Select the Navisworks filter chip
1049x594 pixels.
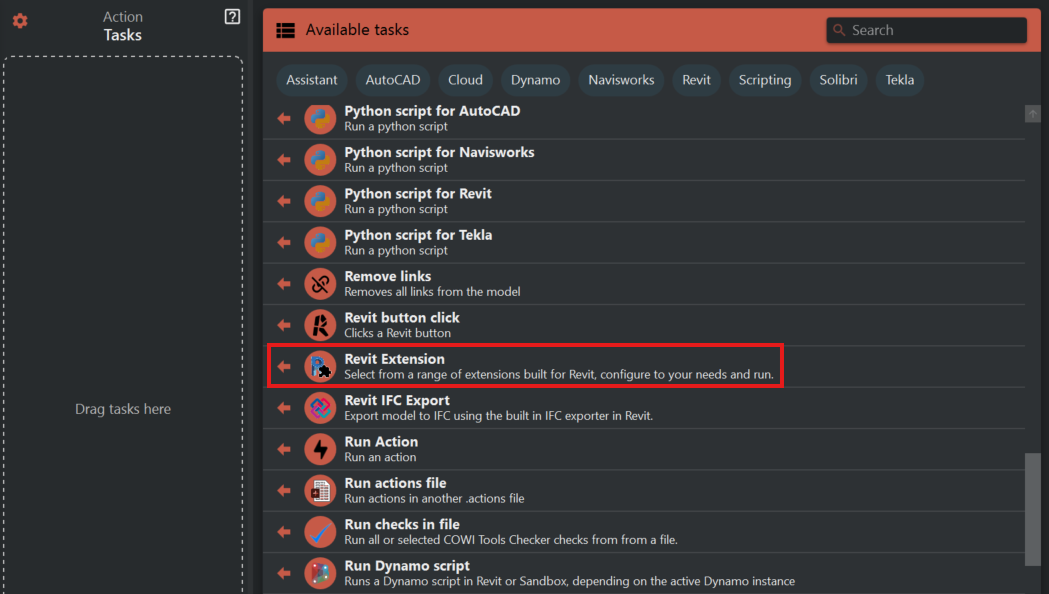click(621, 80)
